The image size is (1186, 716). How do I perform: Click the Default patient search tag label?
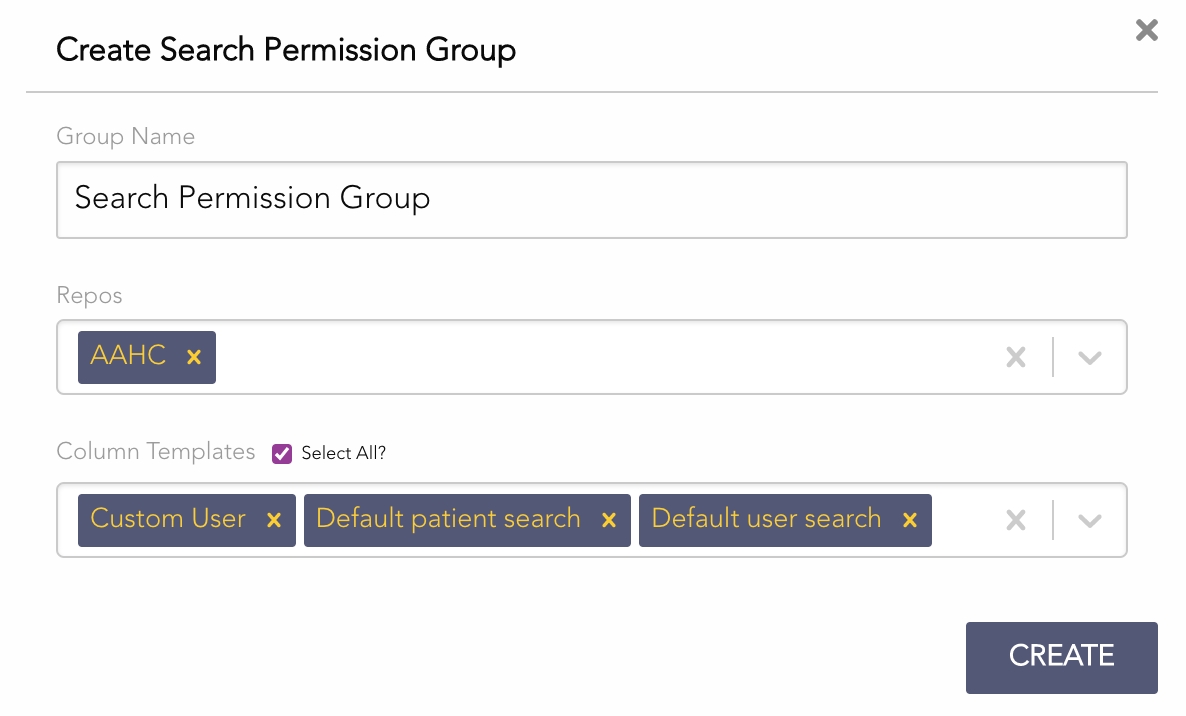point(448,519)
